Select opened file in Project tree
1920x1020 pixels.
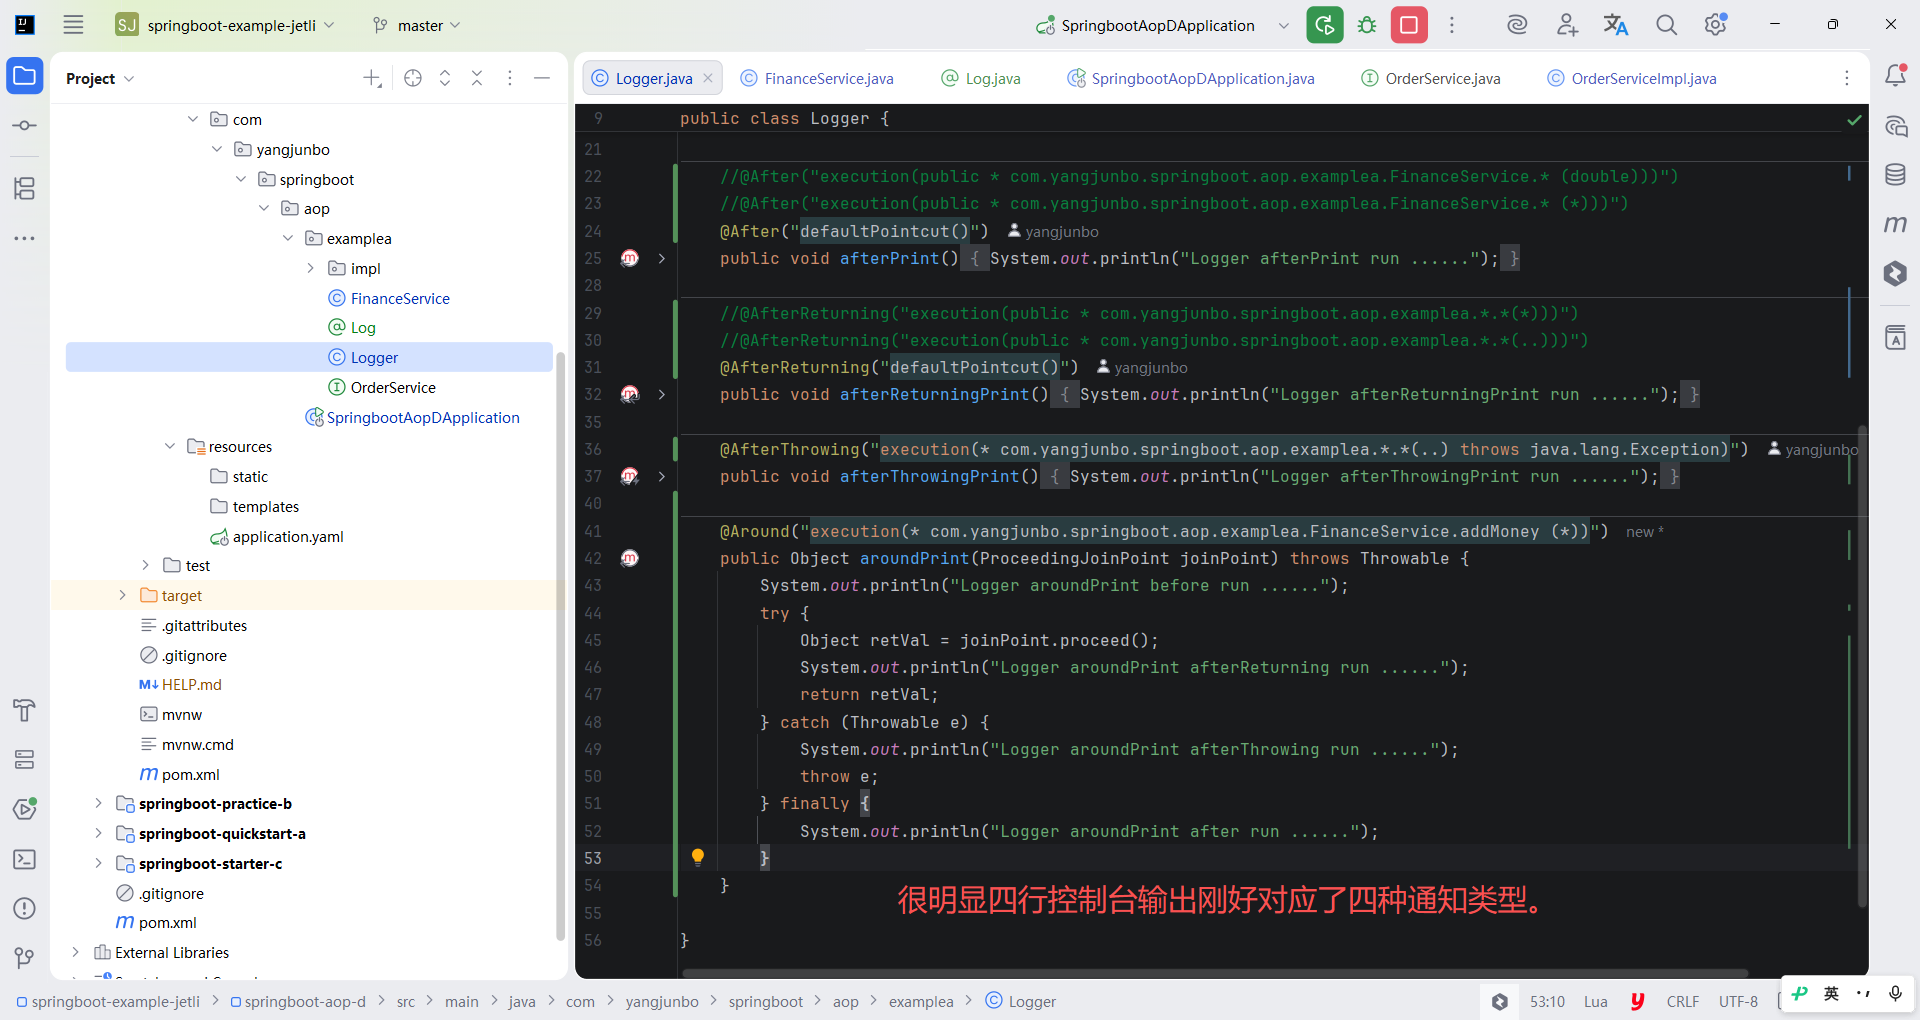point(413,78)
